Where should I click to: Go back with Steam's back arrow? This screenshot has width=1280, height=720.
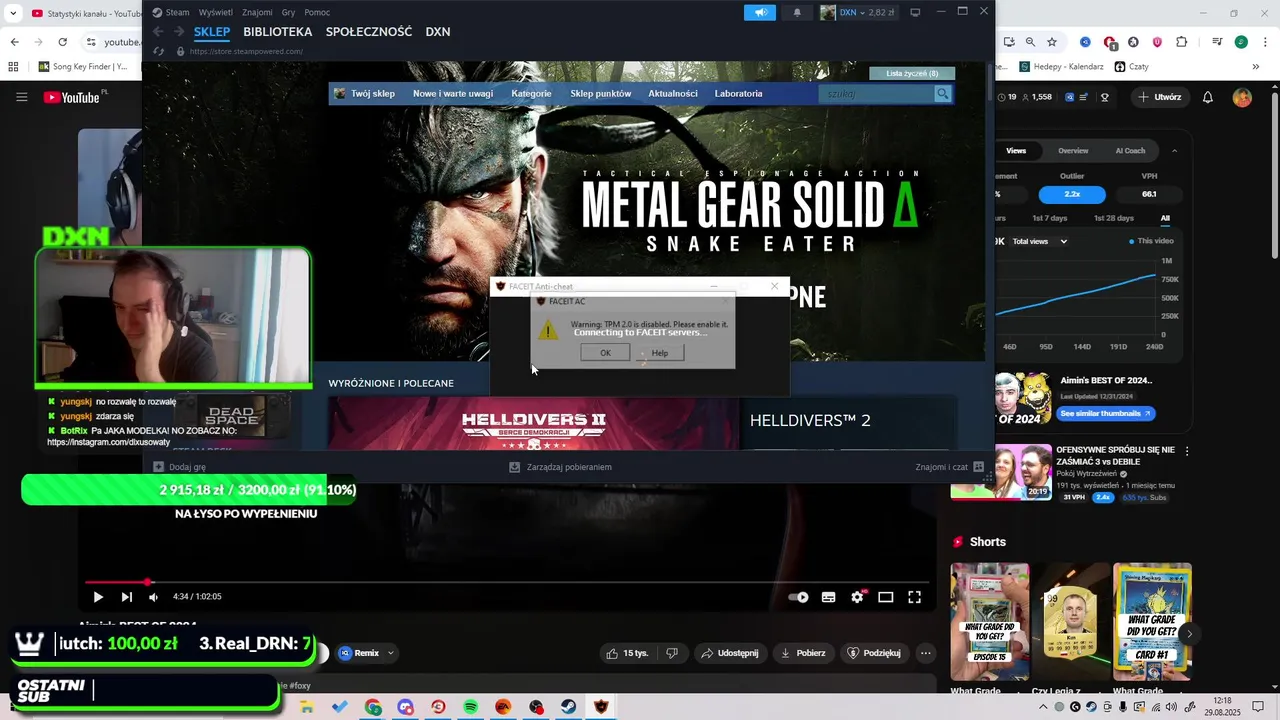(157, 32)
